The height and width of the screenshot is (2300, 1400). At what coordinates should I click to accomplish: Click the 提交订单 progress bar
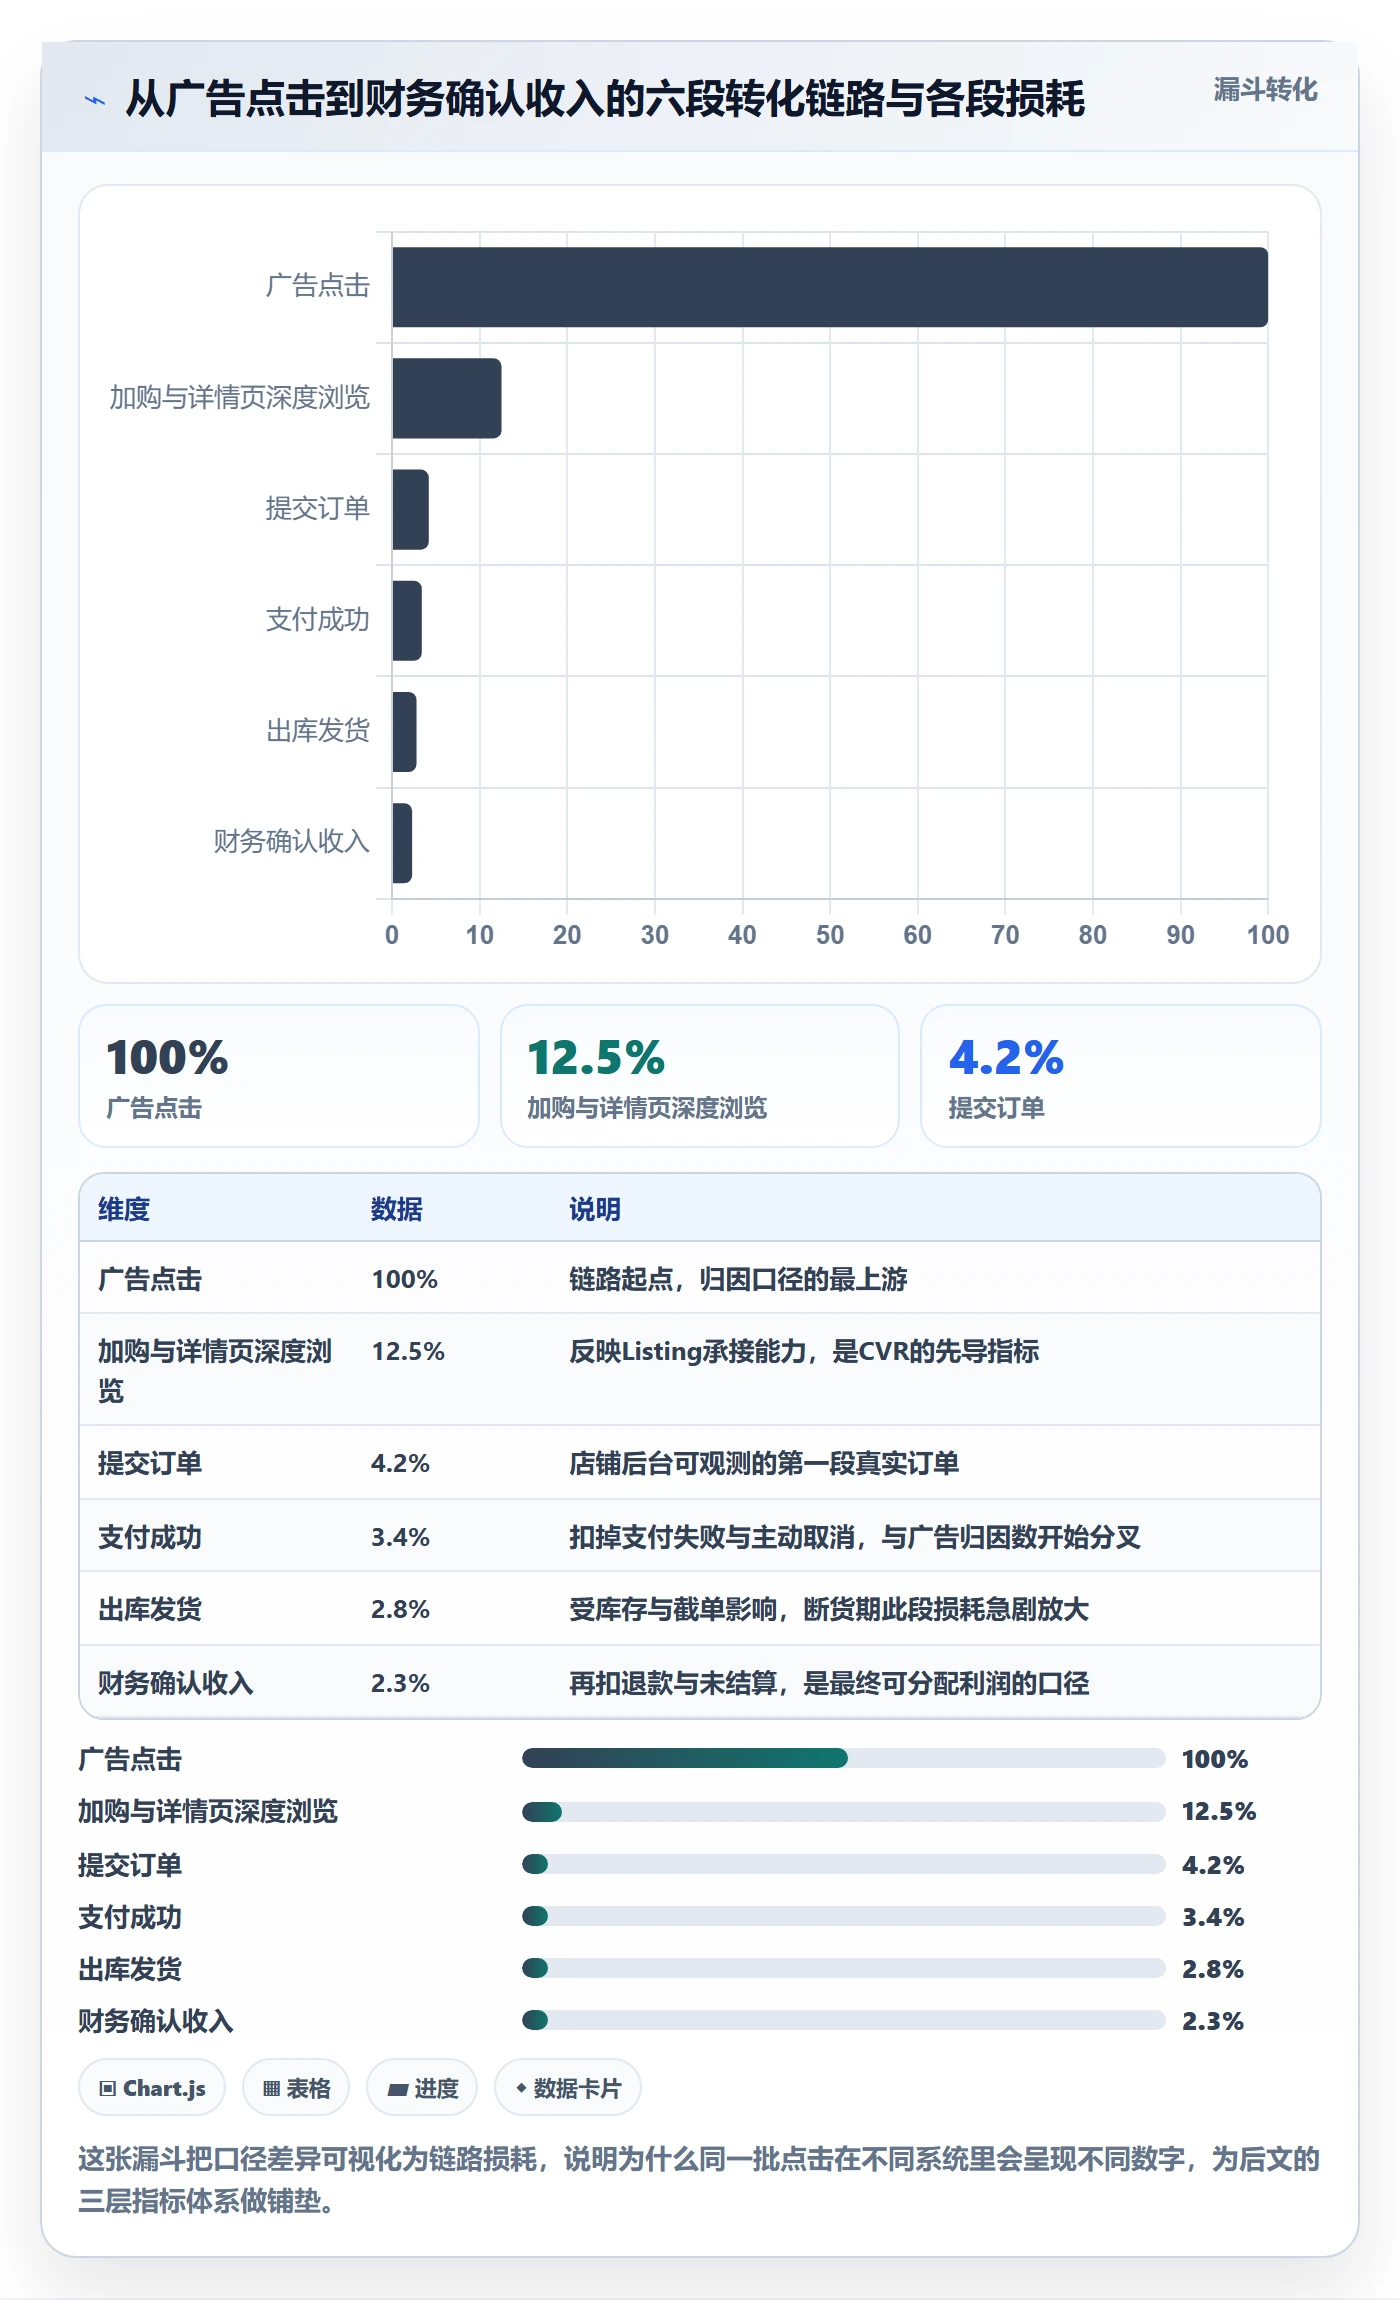click(844, 1864)
